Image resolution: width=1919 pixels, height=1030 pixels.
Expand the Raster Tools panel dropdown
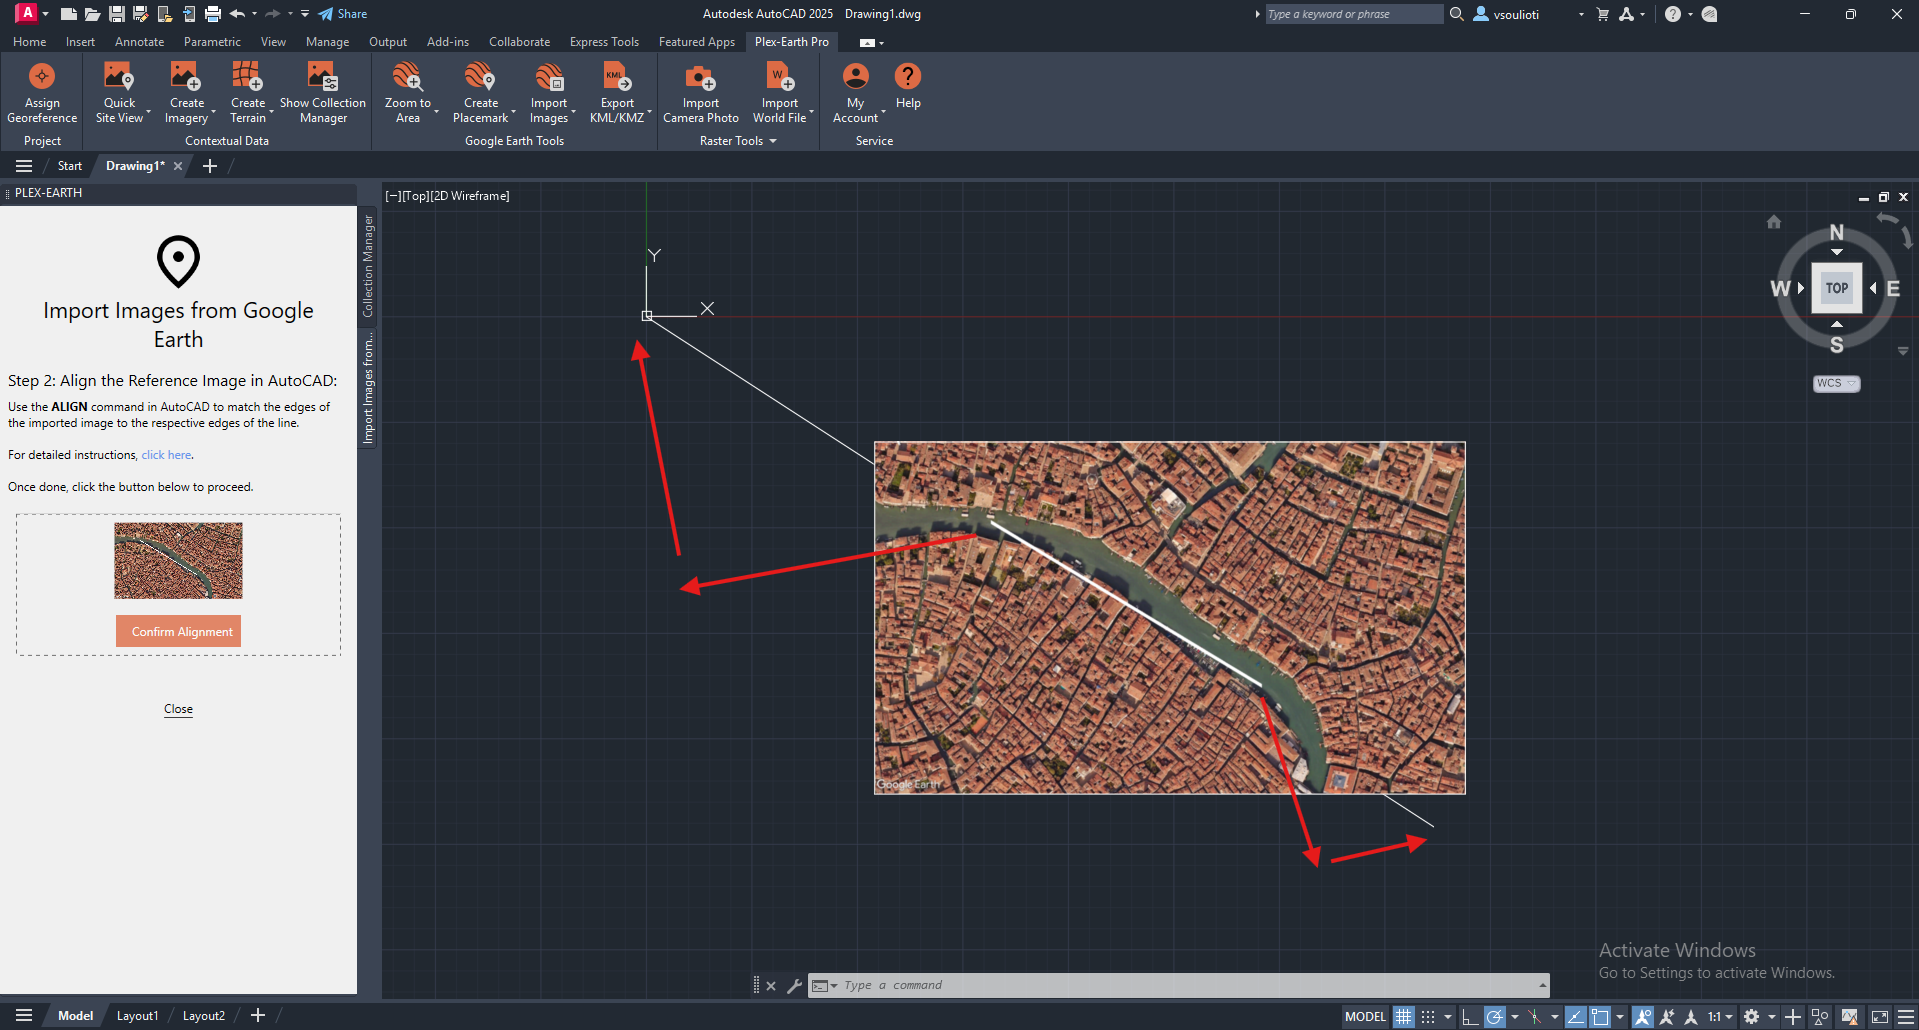773,141
